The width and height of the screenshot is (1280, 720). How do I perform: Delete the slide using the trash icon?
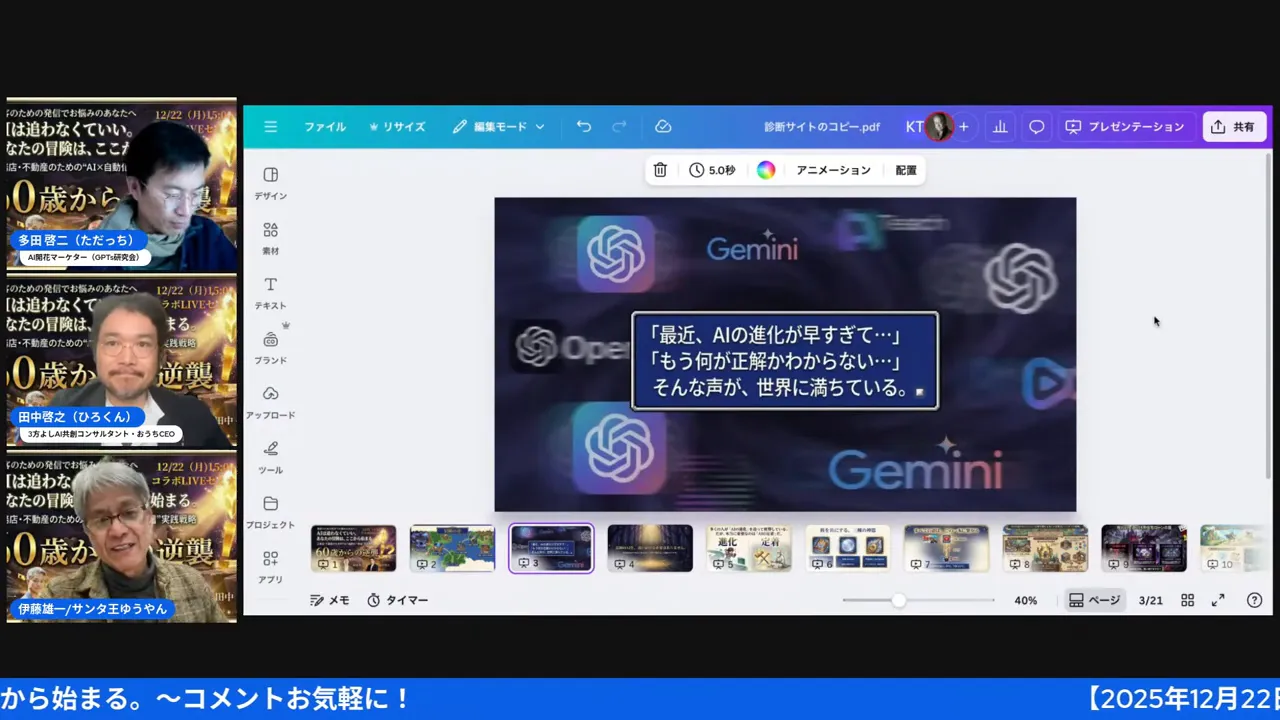659,170
